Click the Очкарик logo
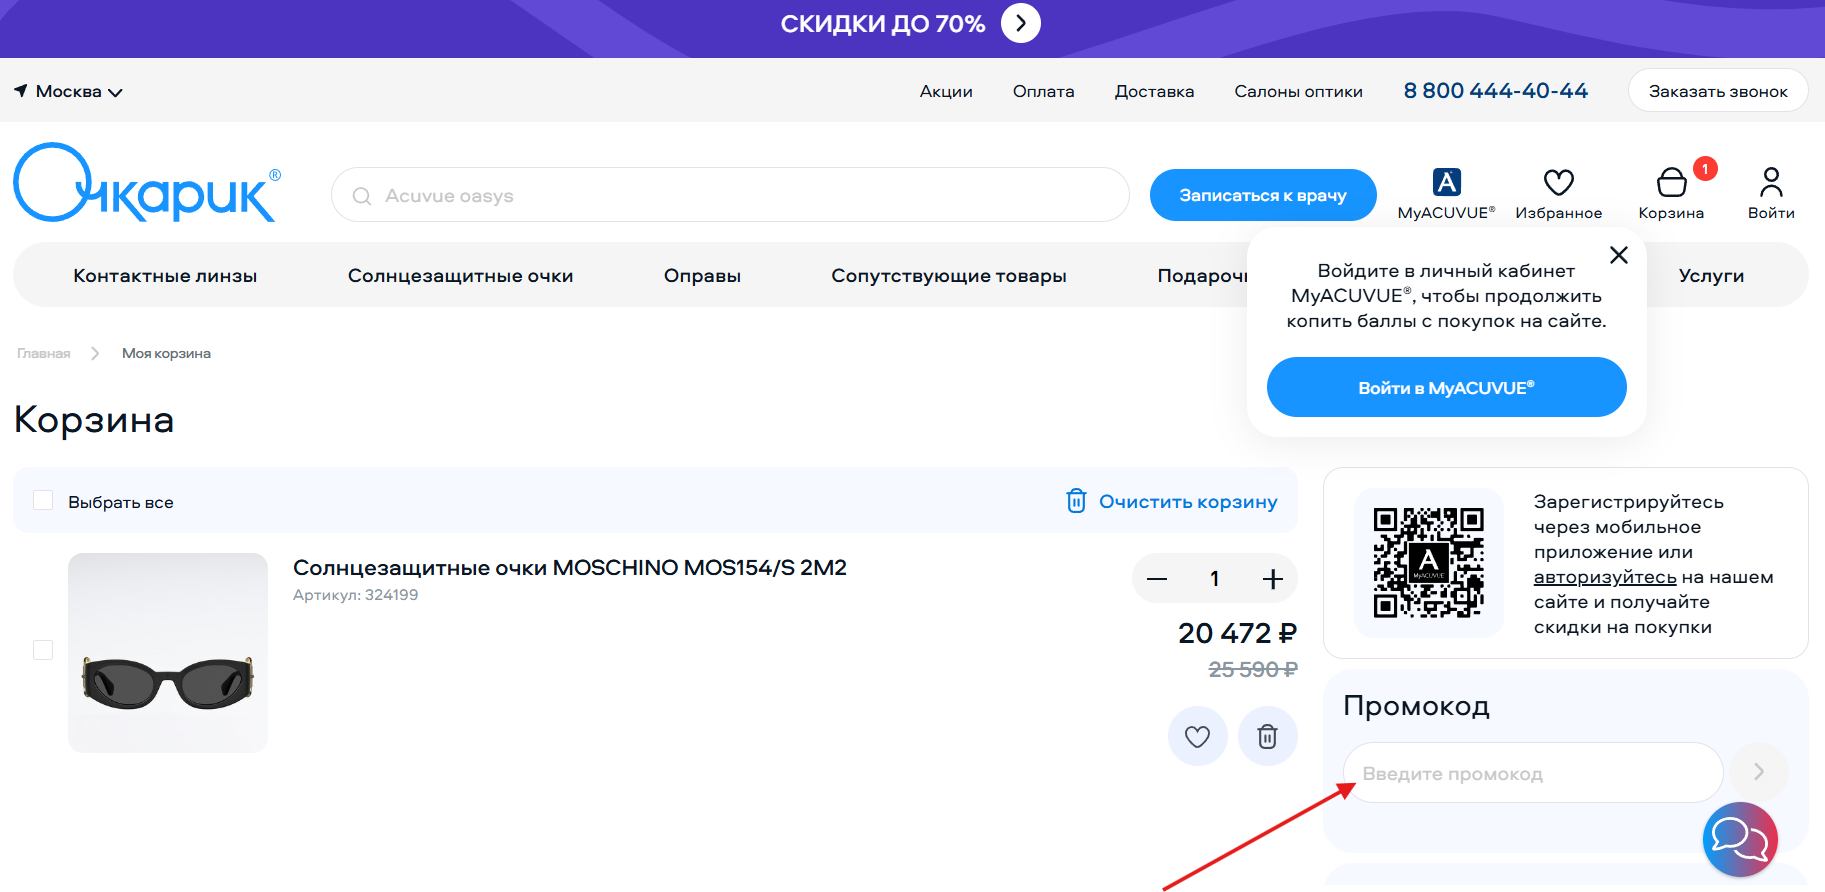 [x=147, y=182]
